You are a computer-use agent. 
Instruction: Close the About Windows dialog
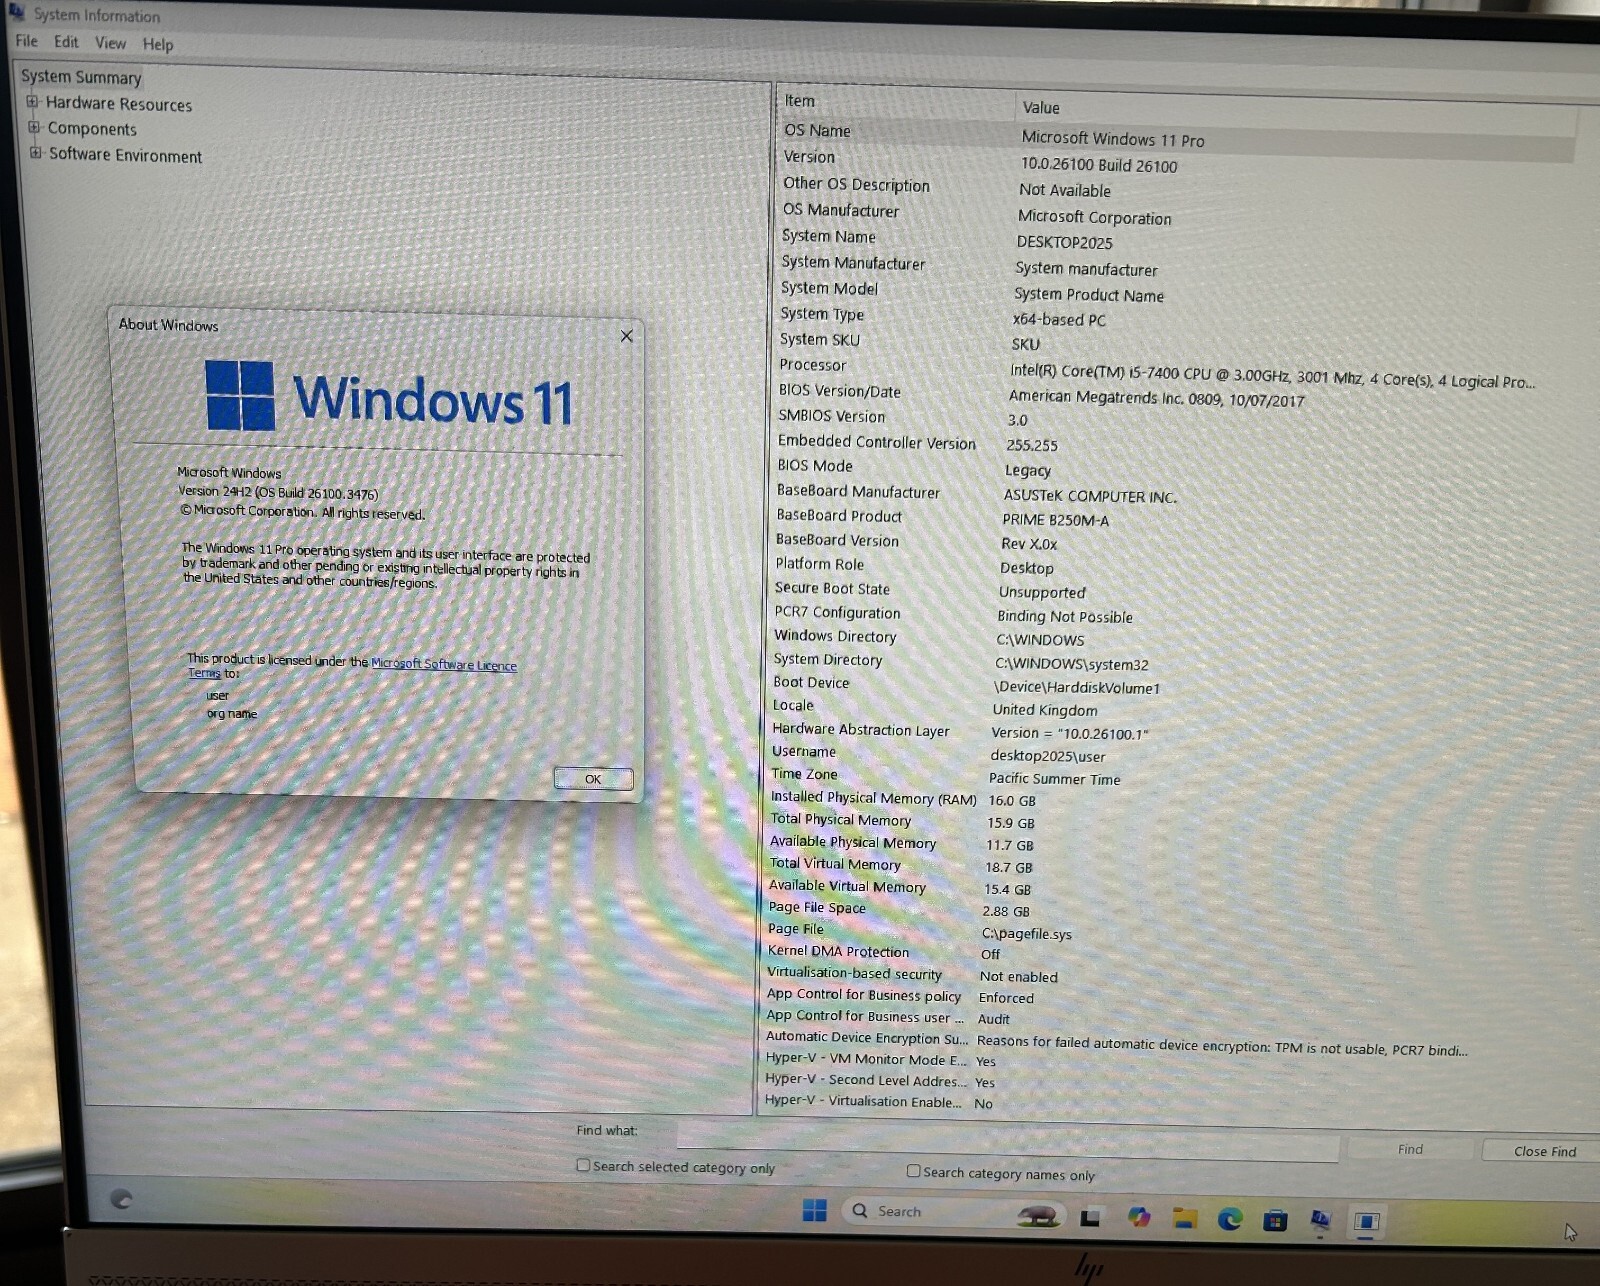pos(627,336)
